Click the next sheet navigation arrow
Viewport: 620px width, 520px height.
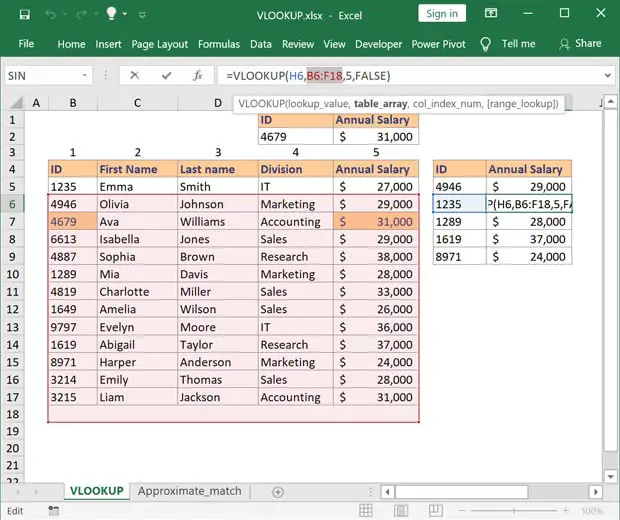coord(36,492)
